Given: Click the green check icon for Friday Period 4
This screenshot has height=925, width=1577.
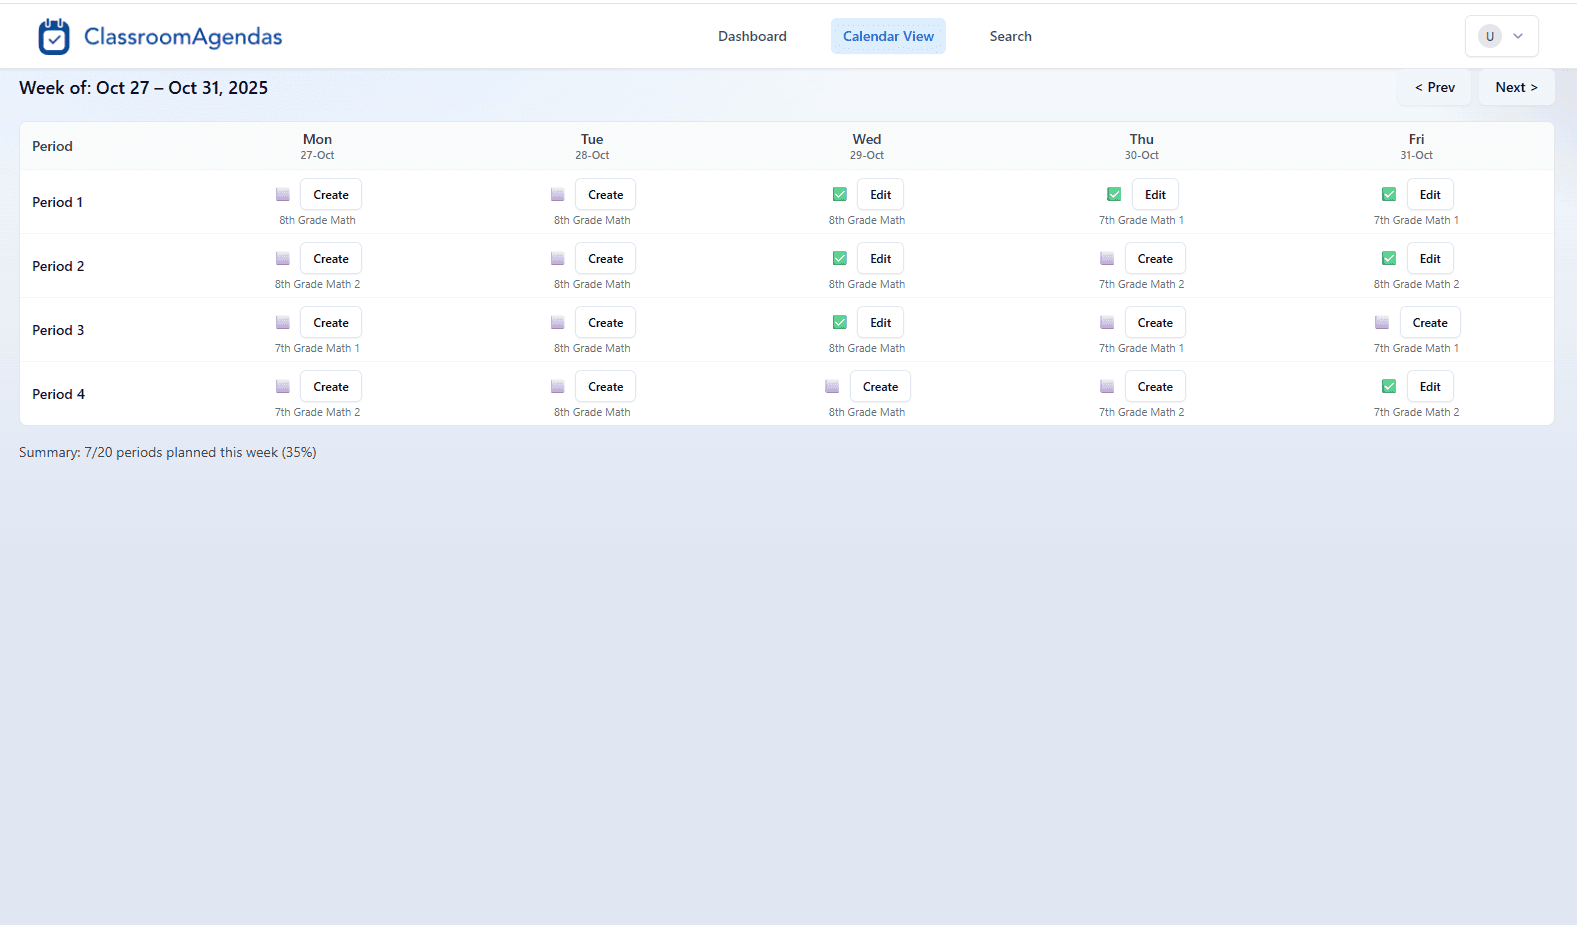Looking at the screenshot, I should [x=1389, y=387].
